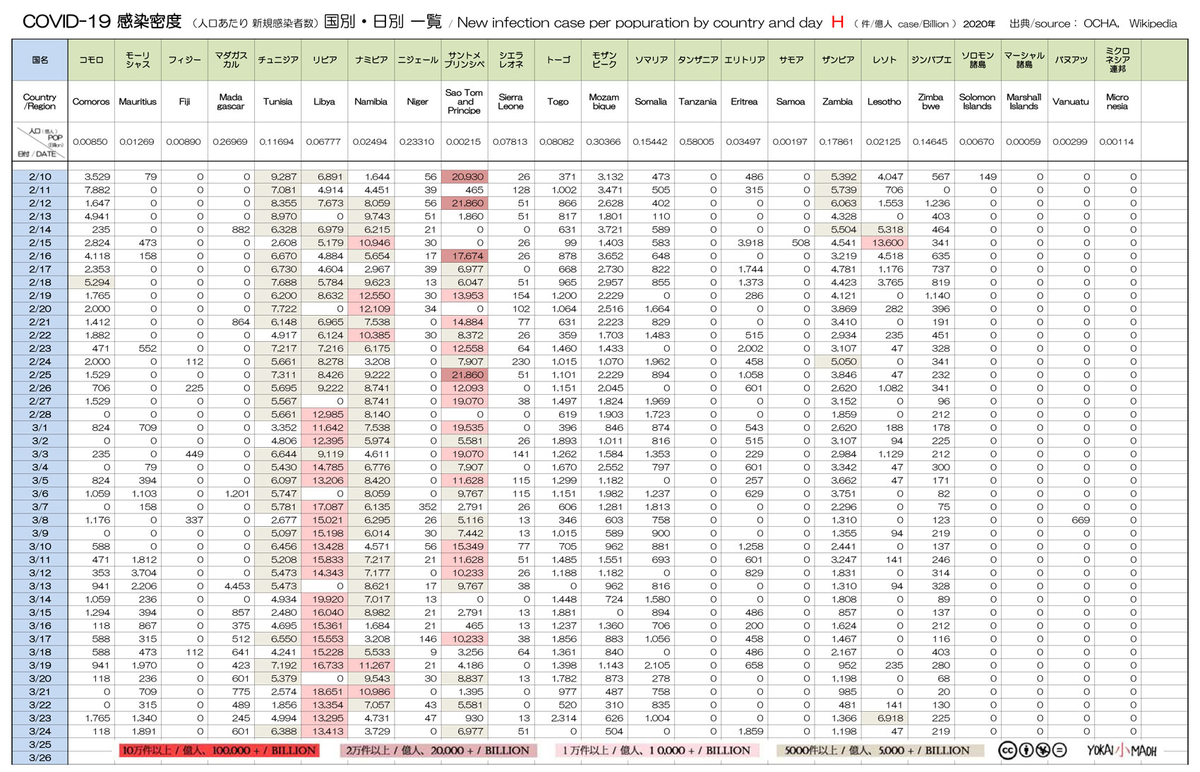Screen dimensions: 1200x772
Task: Select the Tanzania column header
Action: (x=697, y=102)
